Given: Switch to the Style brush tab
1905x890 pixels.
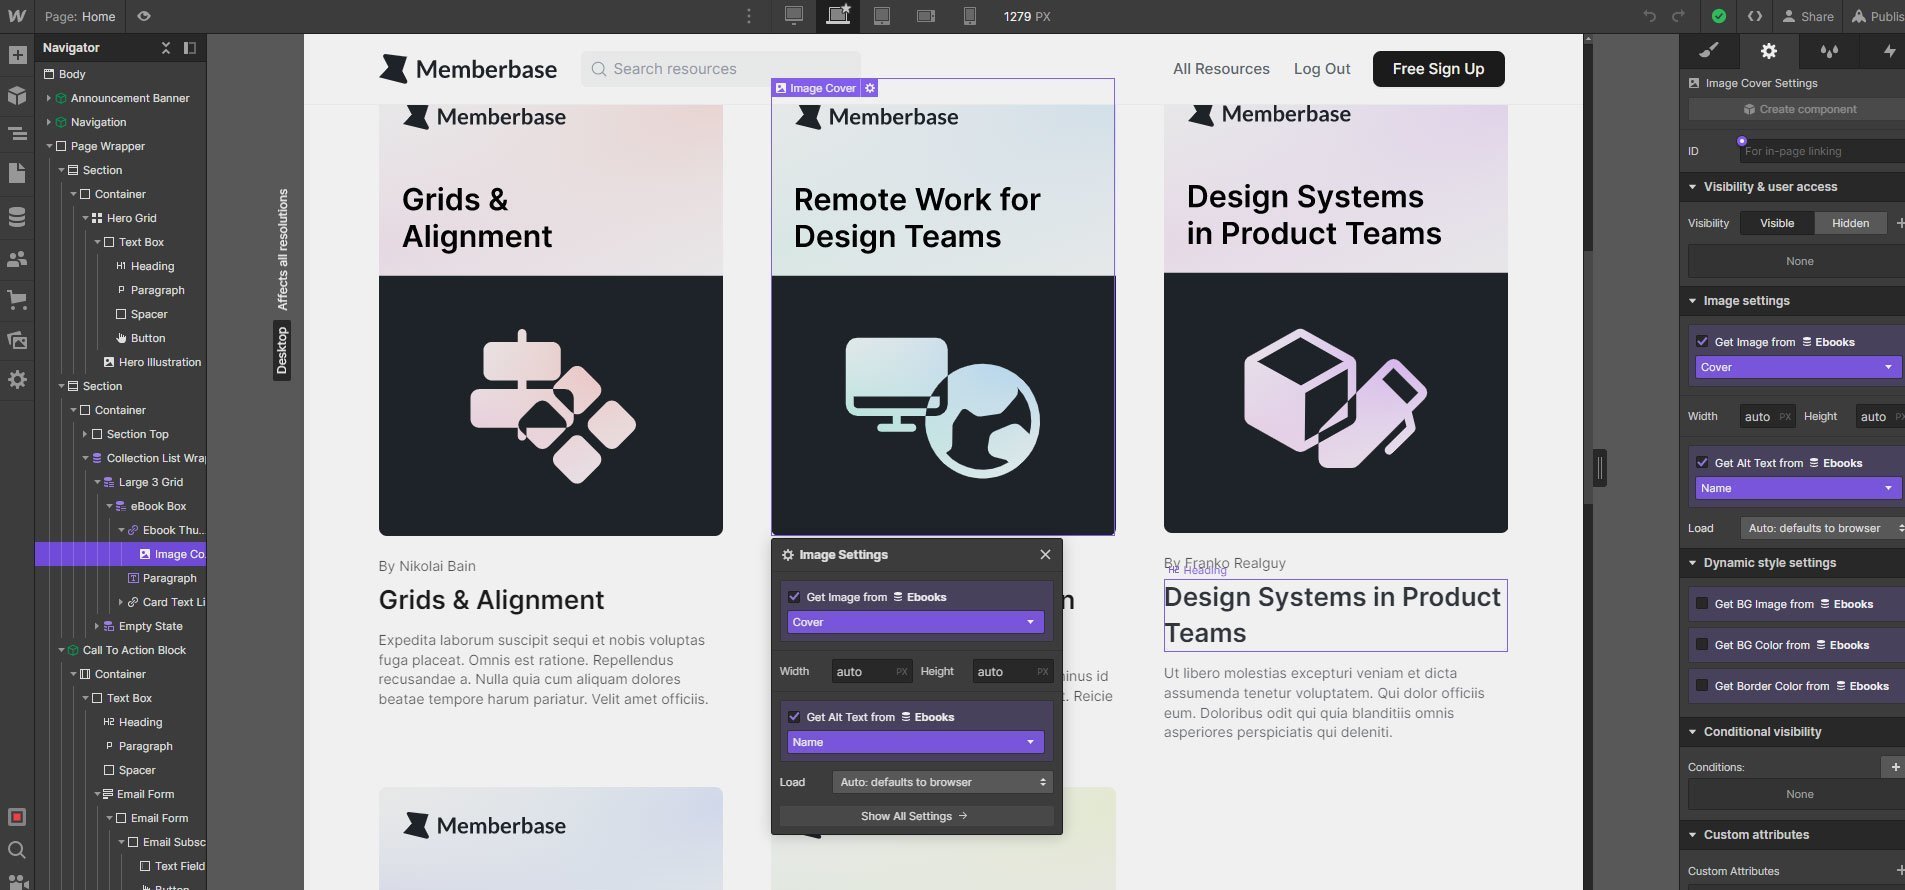Looking at the screenshot, I should (x=1710, y=51).
